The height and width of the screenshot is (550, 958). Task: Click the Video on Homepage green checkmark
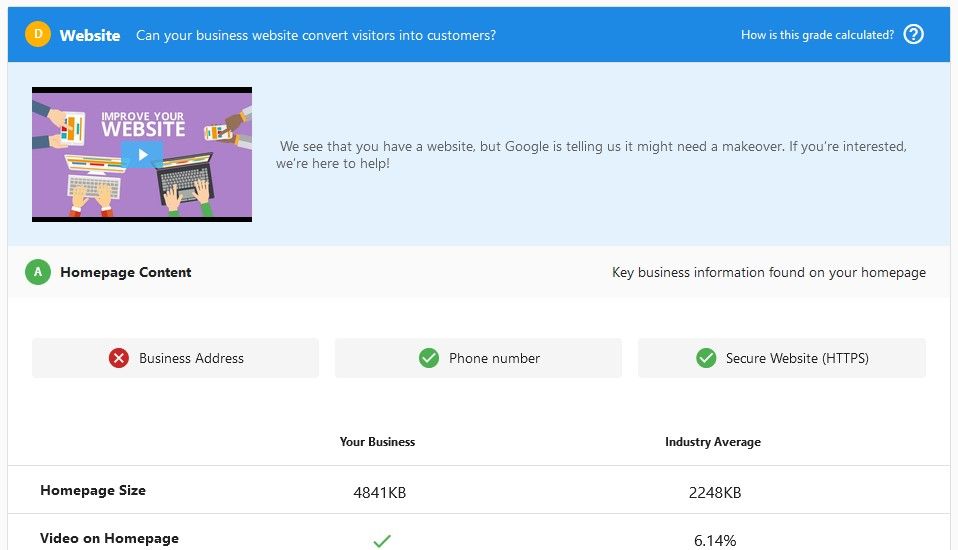[382, 541]
